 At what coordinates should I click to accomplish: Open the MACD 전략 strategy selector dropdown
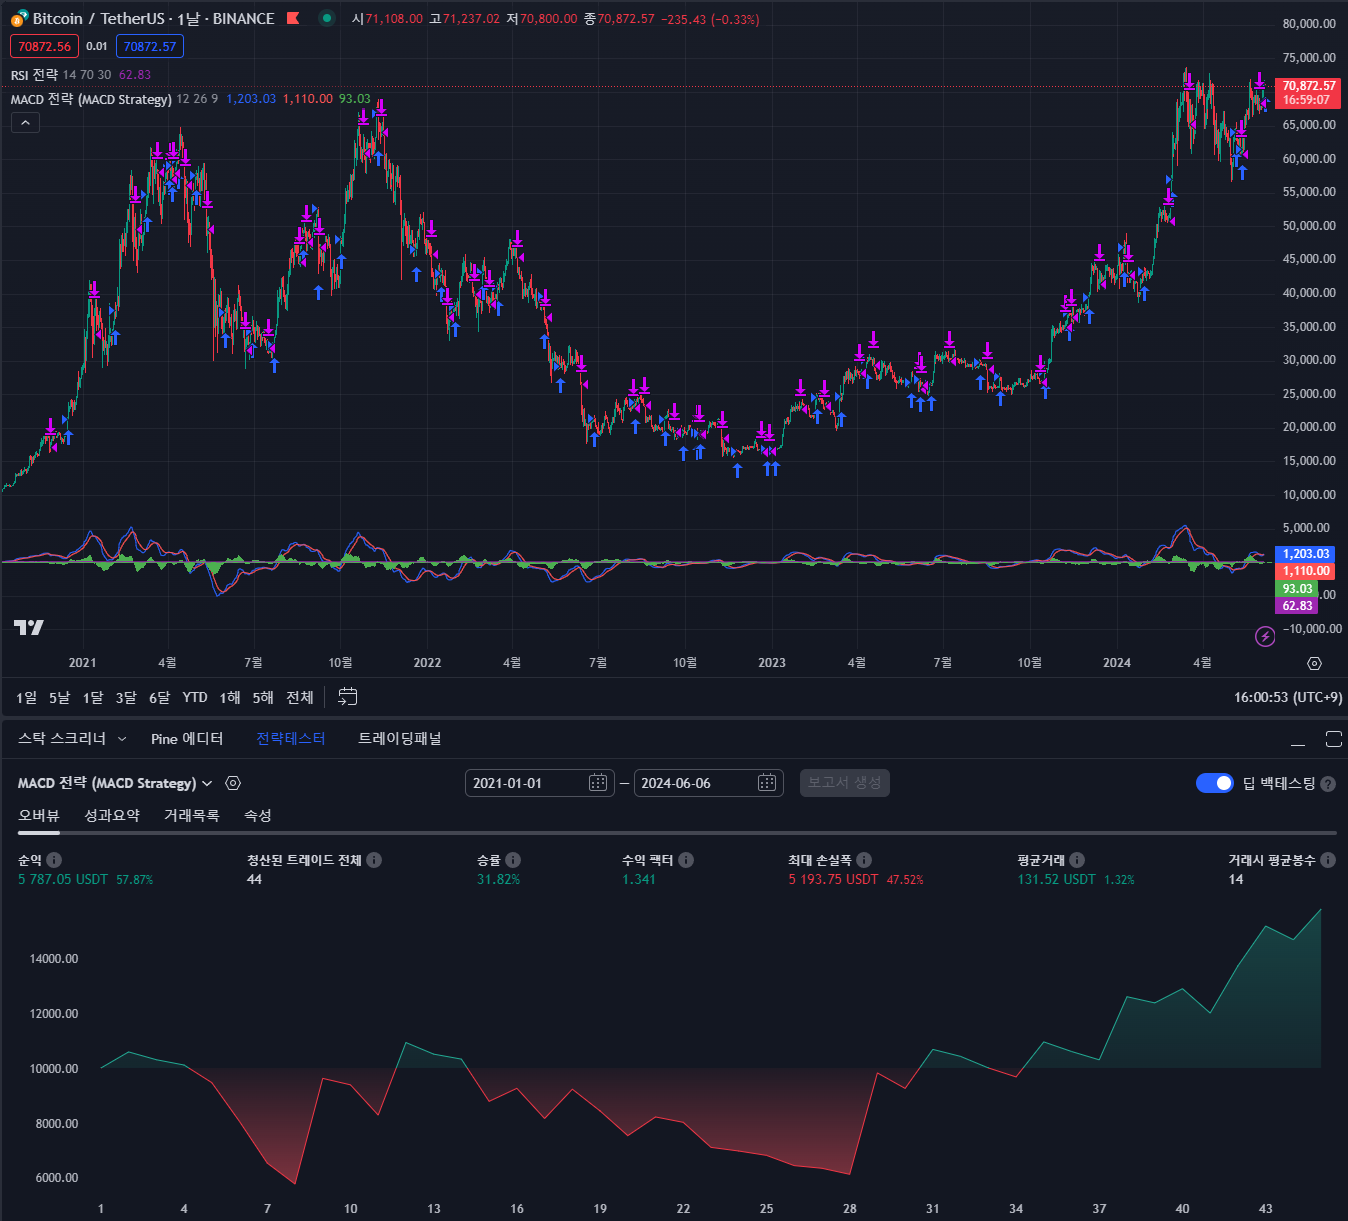[x=115, y=783]
